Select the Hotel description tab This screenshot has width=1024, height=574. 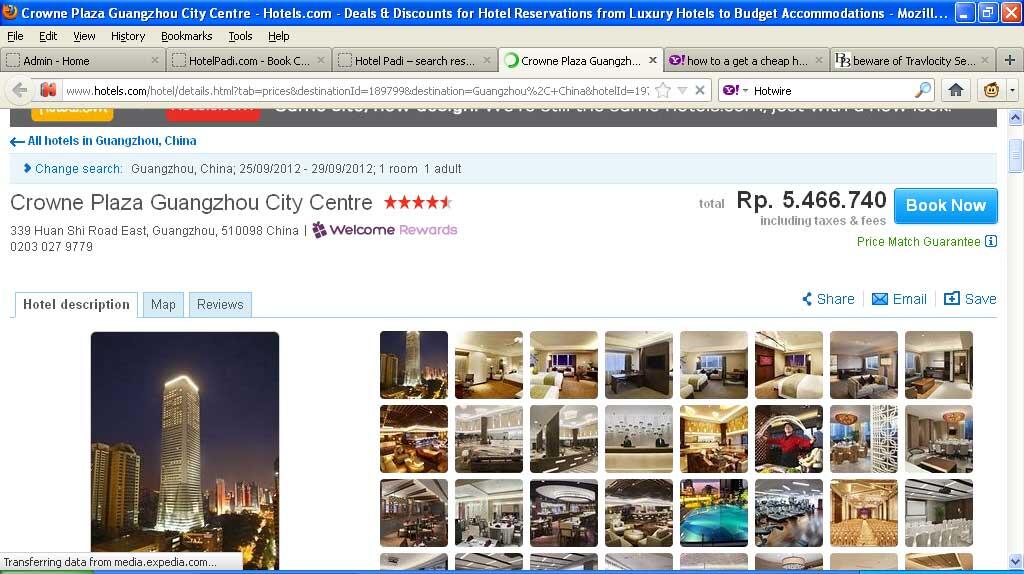(76, 304)
